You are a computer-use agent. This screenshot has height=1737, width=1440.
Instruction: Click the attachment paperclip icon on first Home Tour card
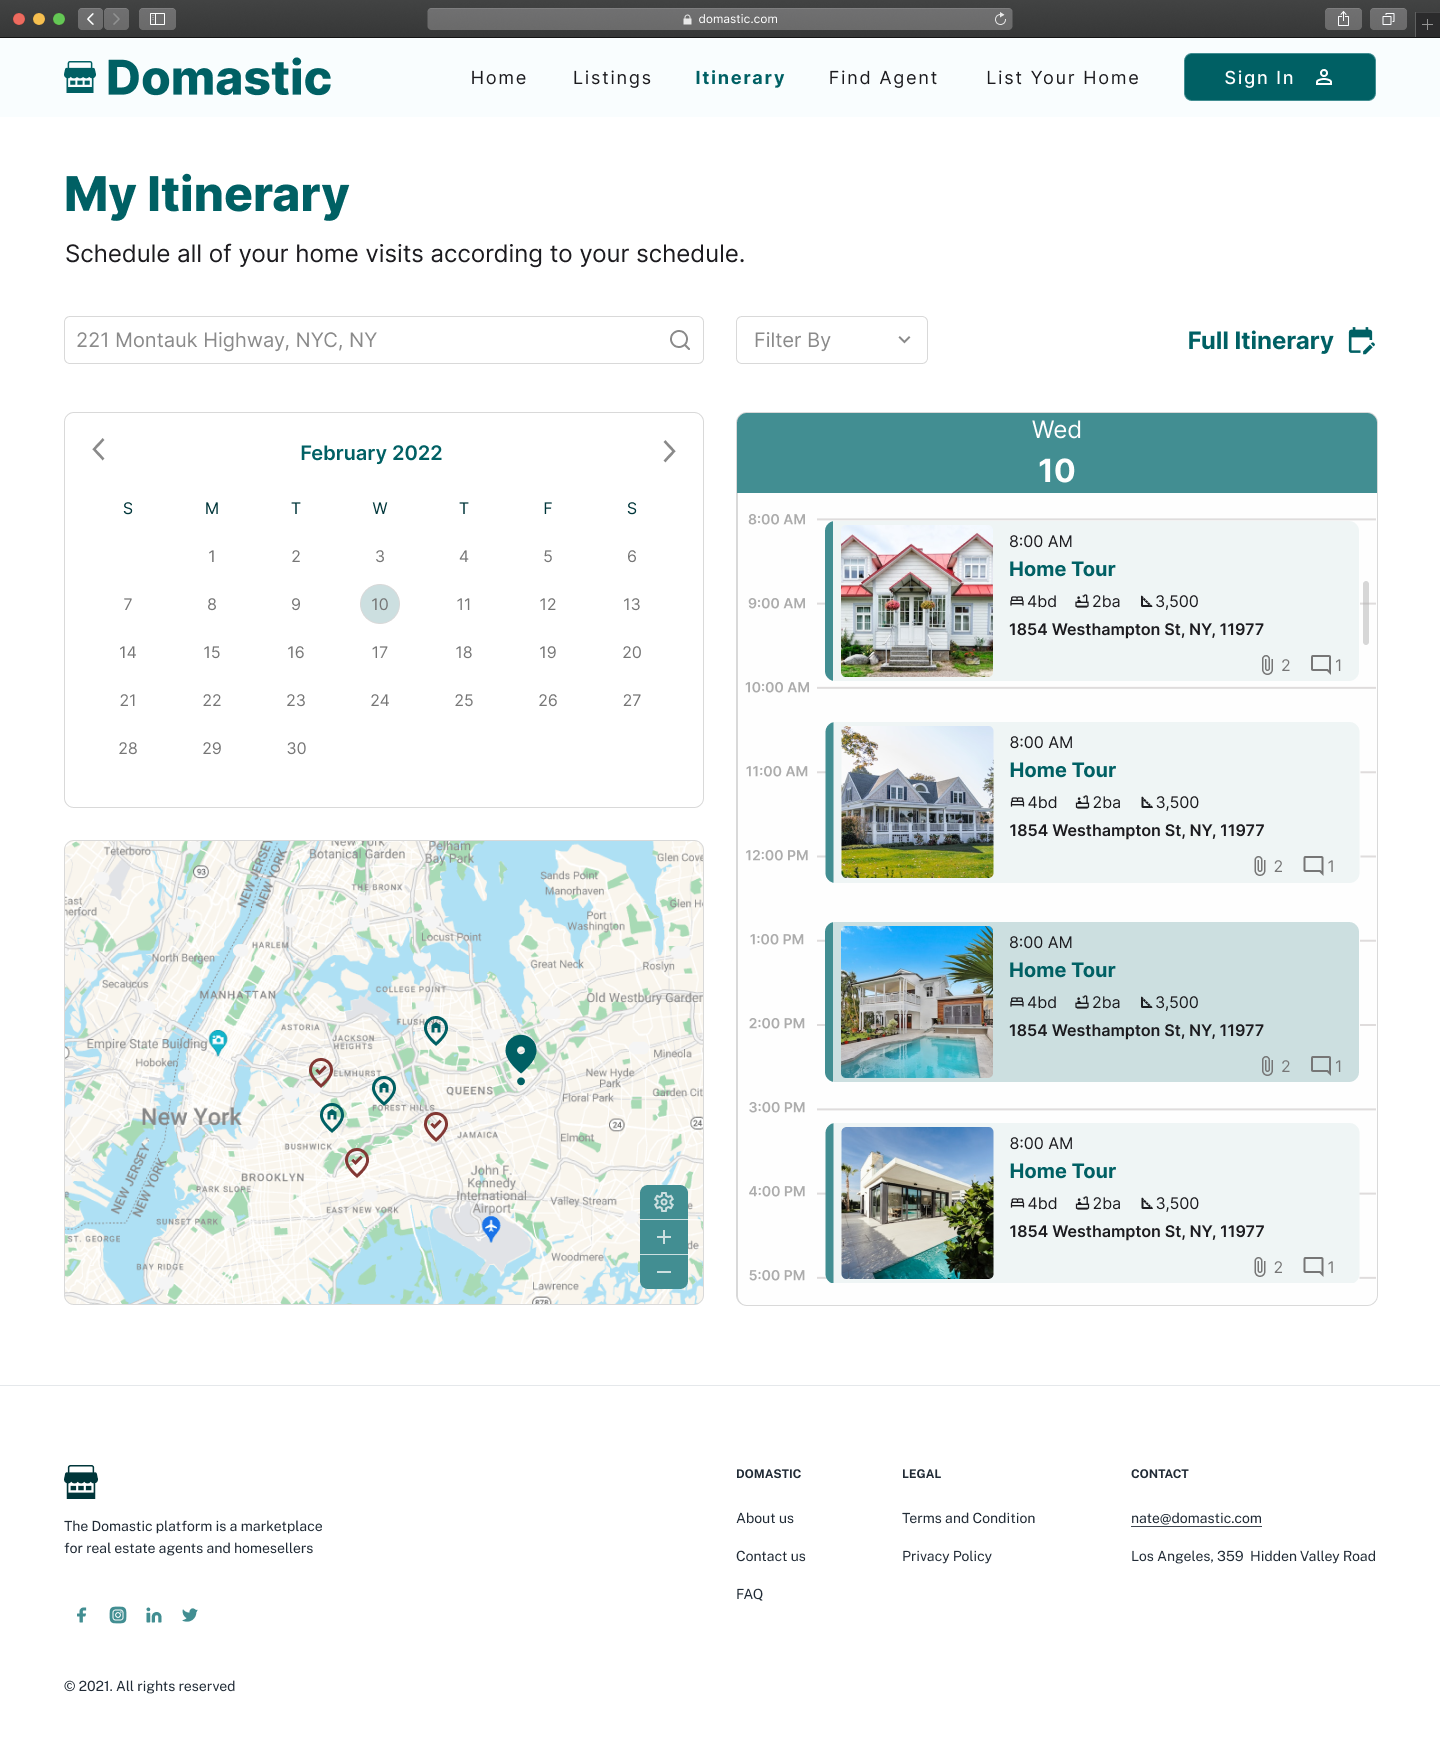coord(1267,665)
